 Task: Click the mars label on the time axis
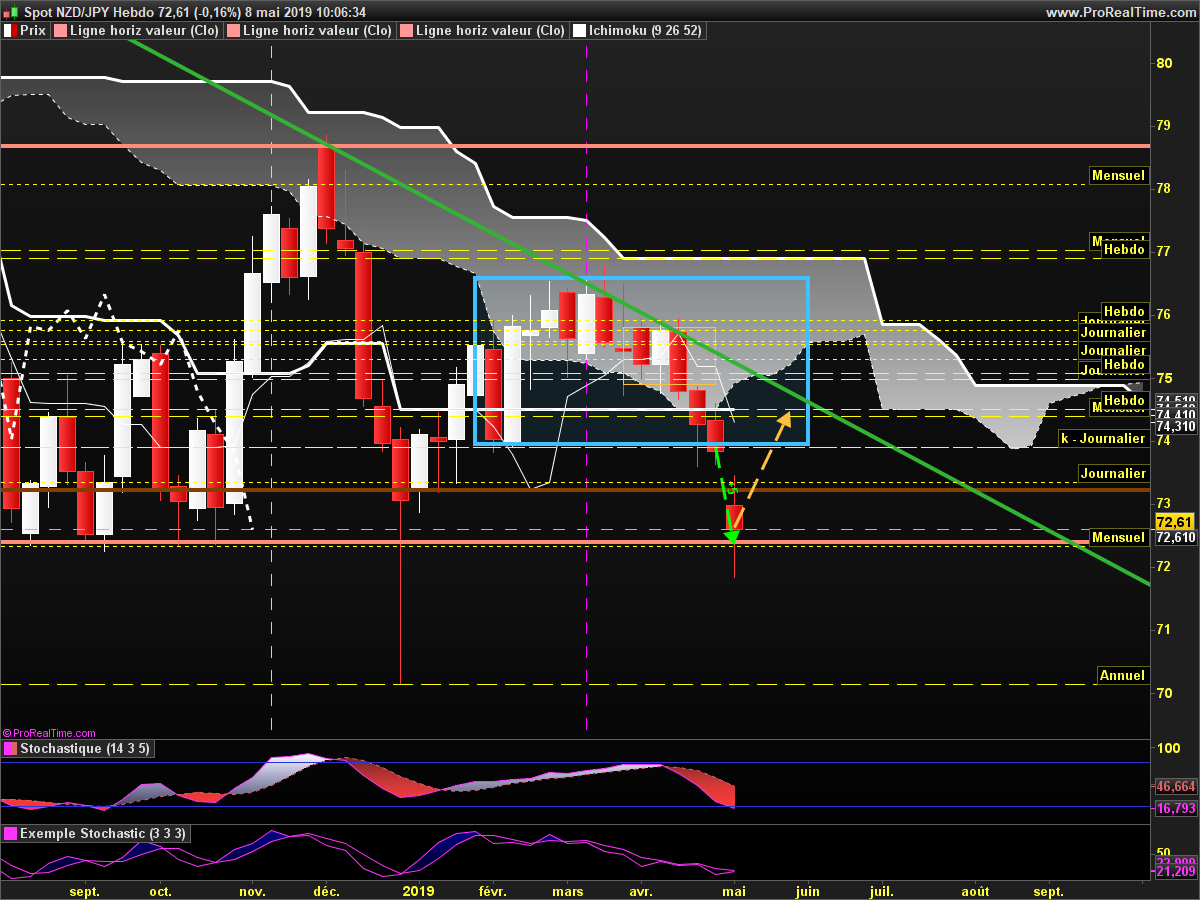pos(568,890)
